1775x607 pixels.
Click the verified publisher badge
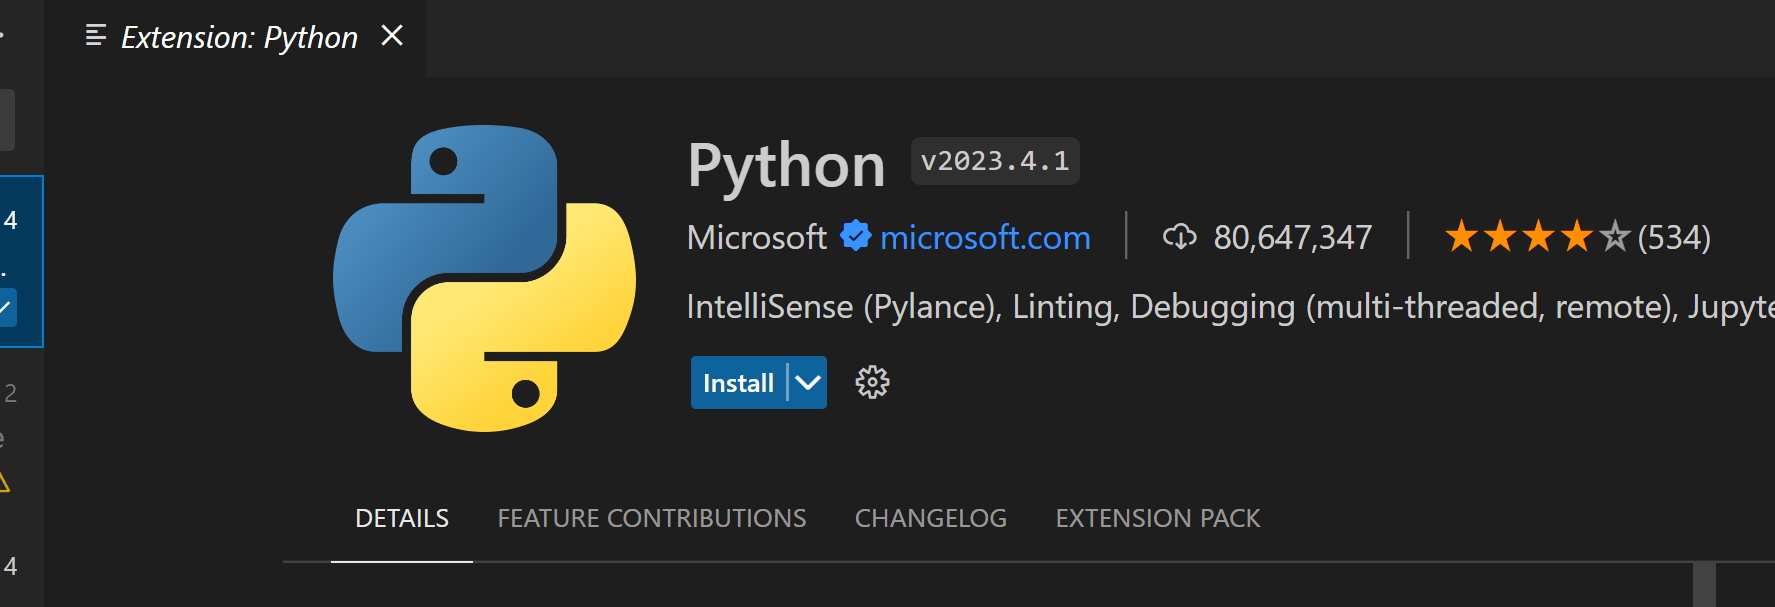click(855, 236)
